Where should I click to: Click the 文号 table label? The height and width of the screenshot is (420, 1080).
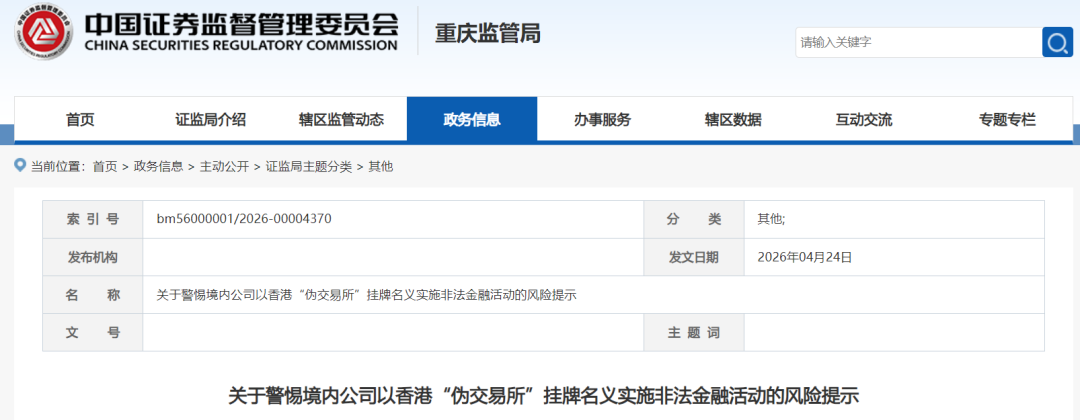click(93, 333)
